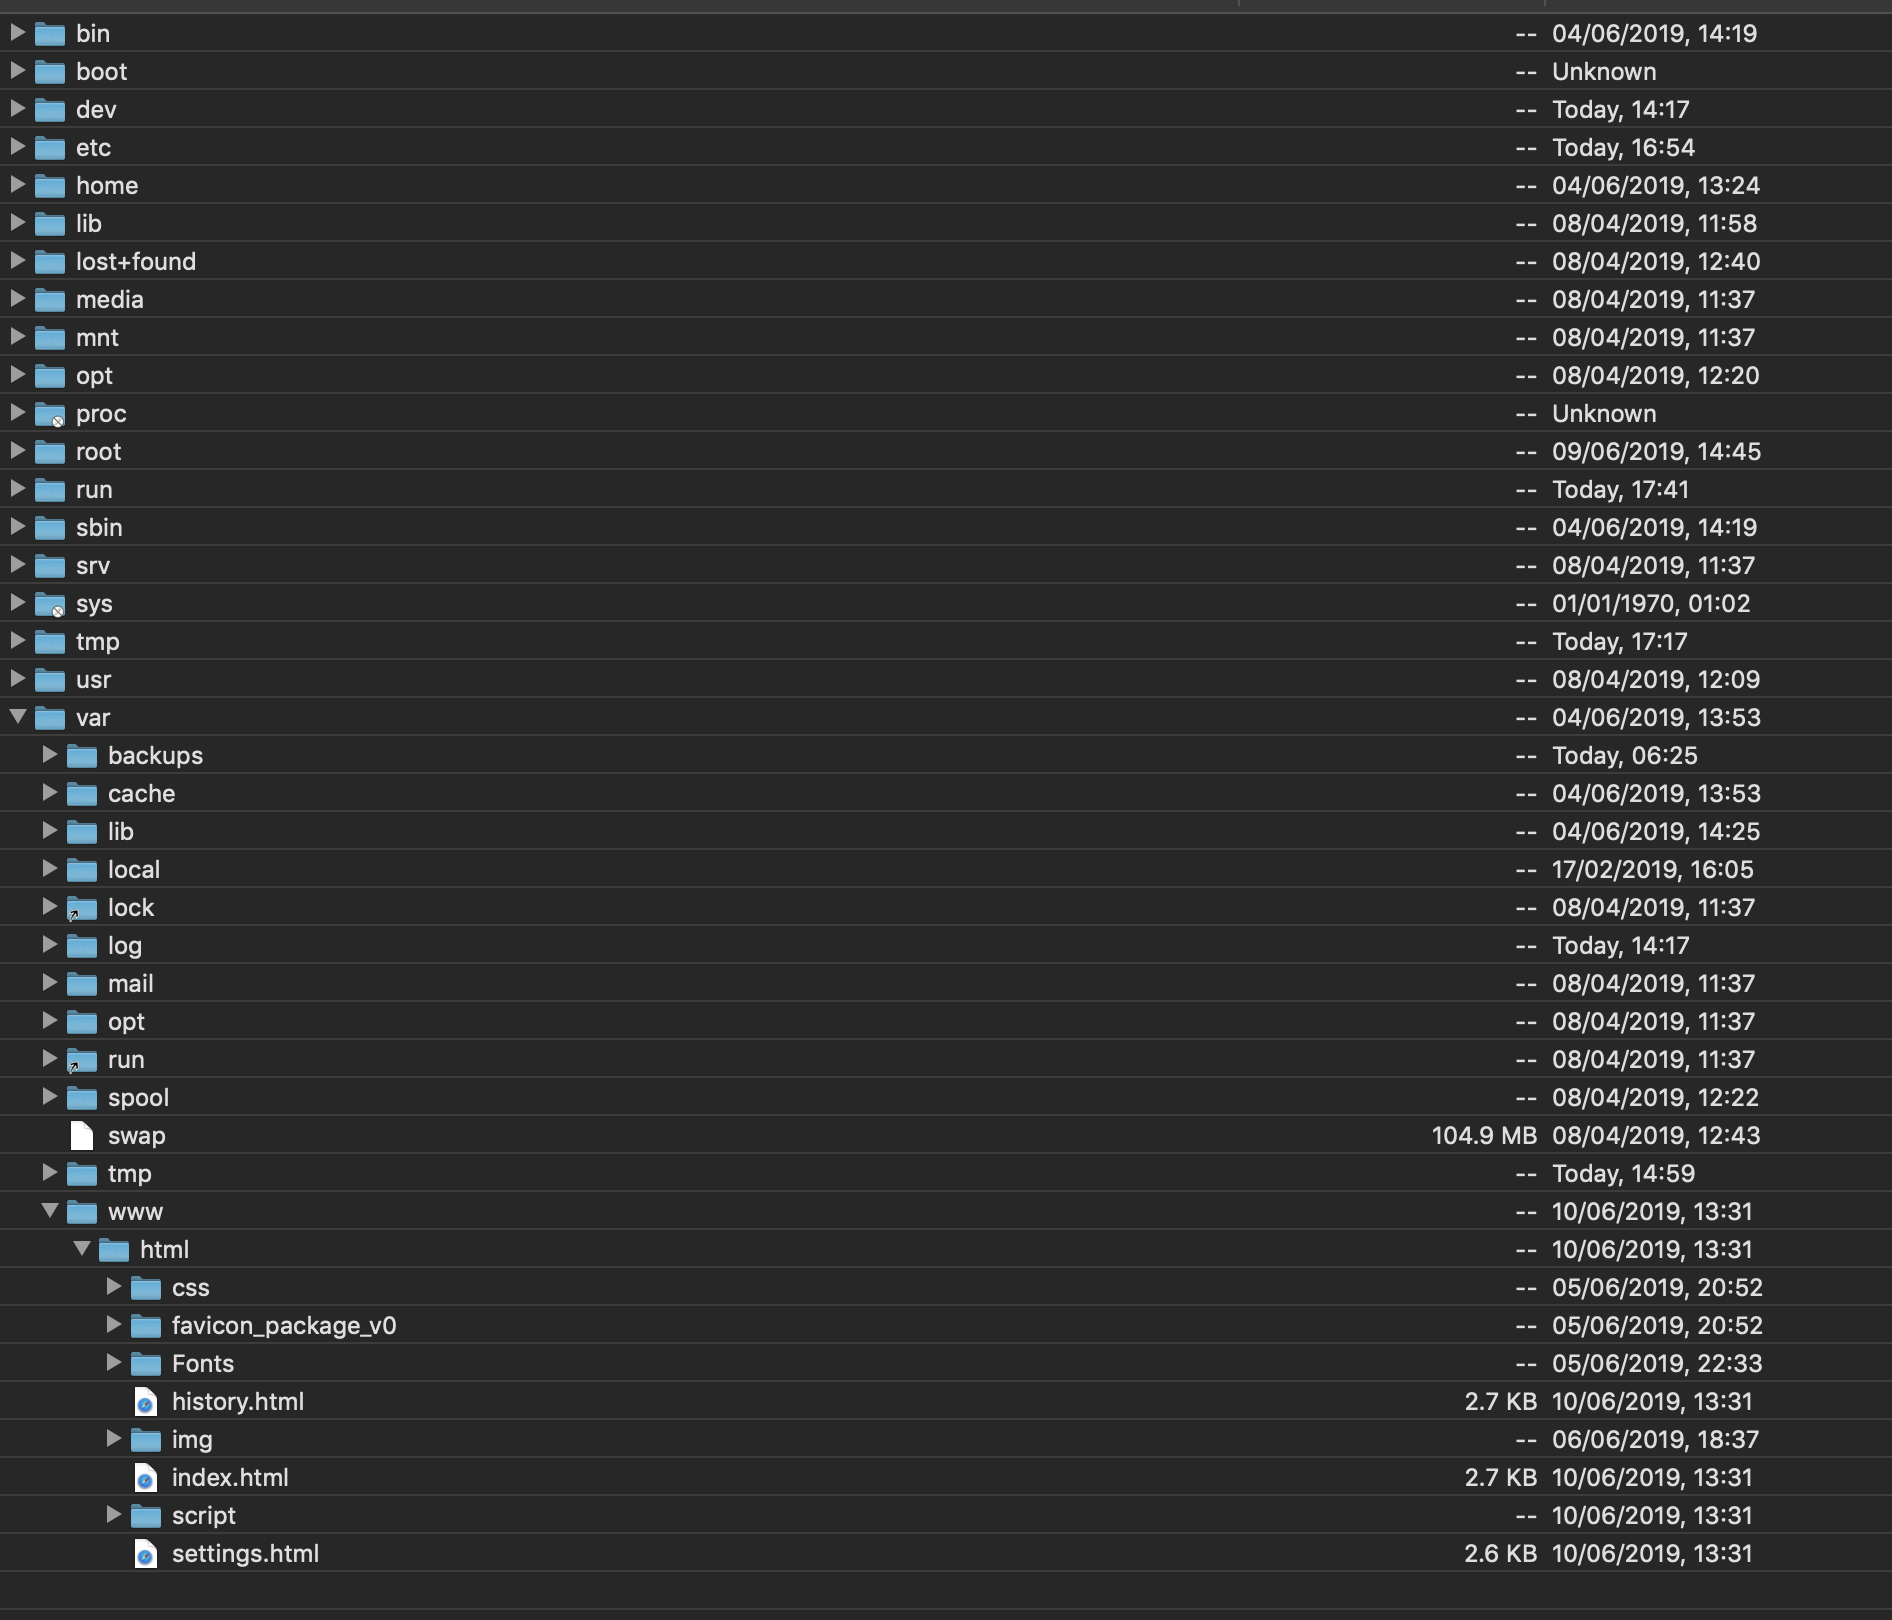Click the run alias folder icon under var
This screenshot has height=1620, width=1892.
(x=82, y=1060)
